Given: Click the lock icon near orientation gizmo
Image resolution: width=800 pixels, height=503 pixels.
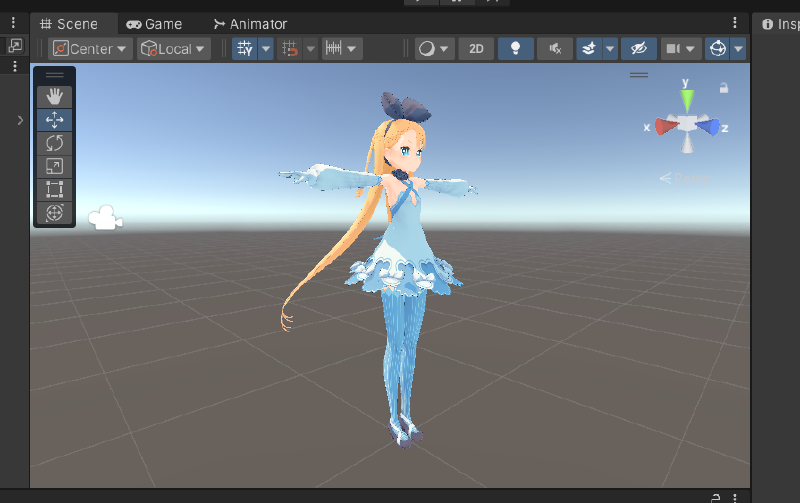Looking at the screenshot, I should point(723,88).
